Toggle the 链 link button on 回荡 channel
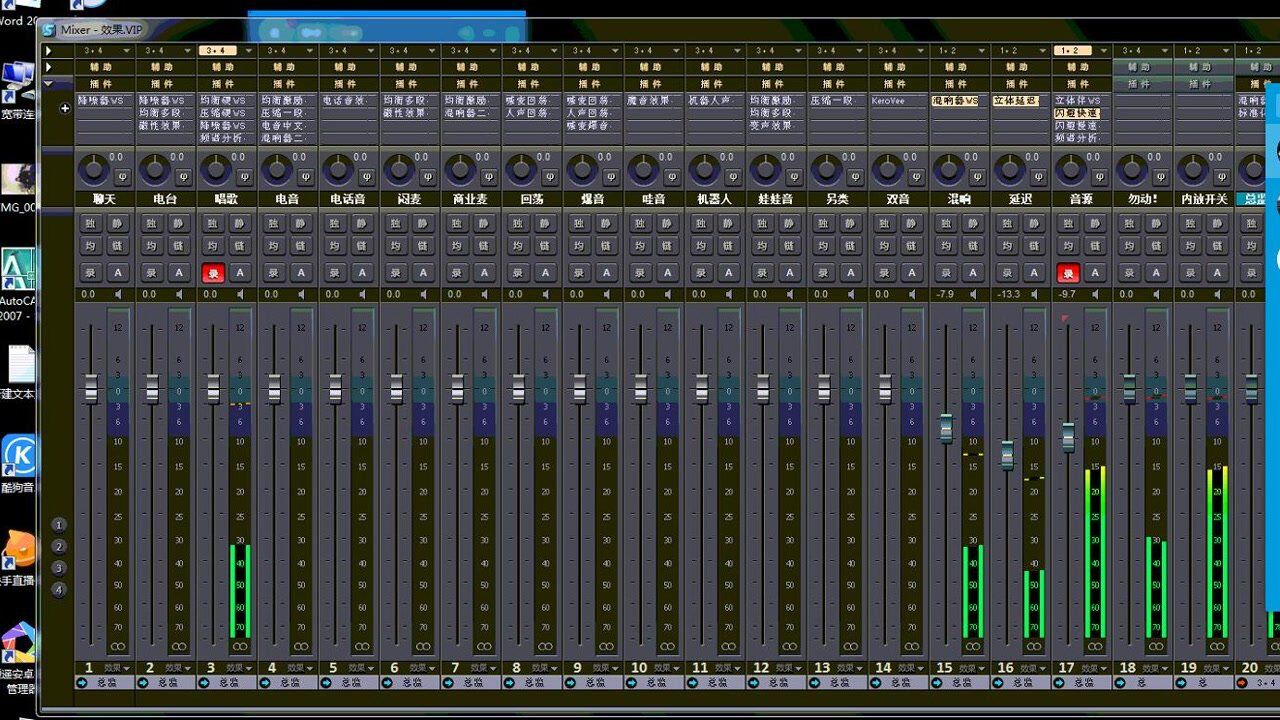The width and height of the screenshot is (1280, 720). coord(545,246)
